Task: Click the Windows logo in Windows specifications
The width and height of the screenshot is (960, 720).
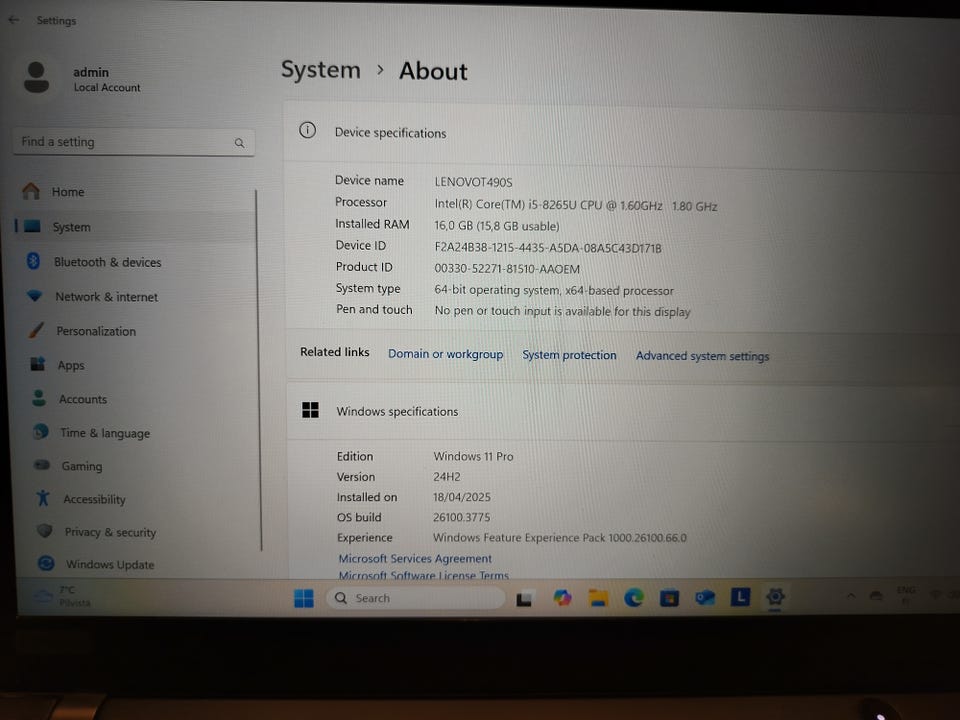Action: [x=310, y=410]
